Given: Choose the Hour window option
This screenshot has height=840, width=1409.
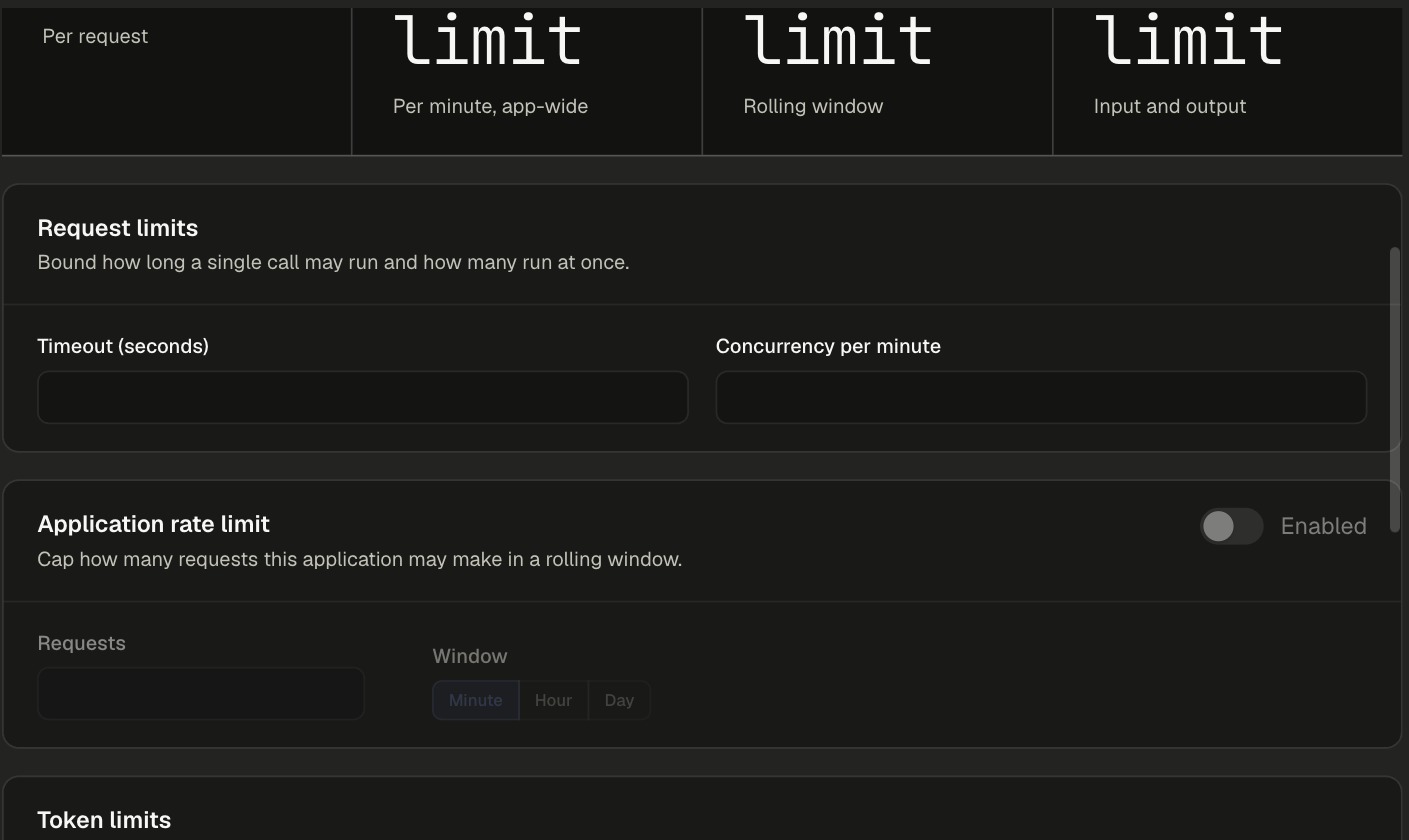Looking at the screenshot, I should click(553, 700).
